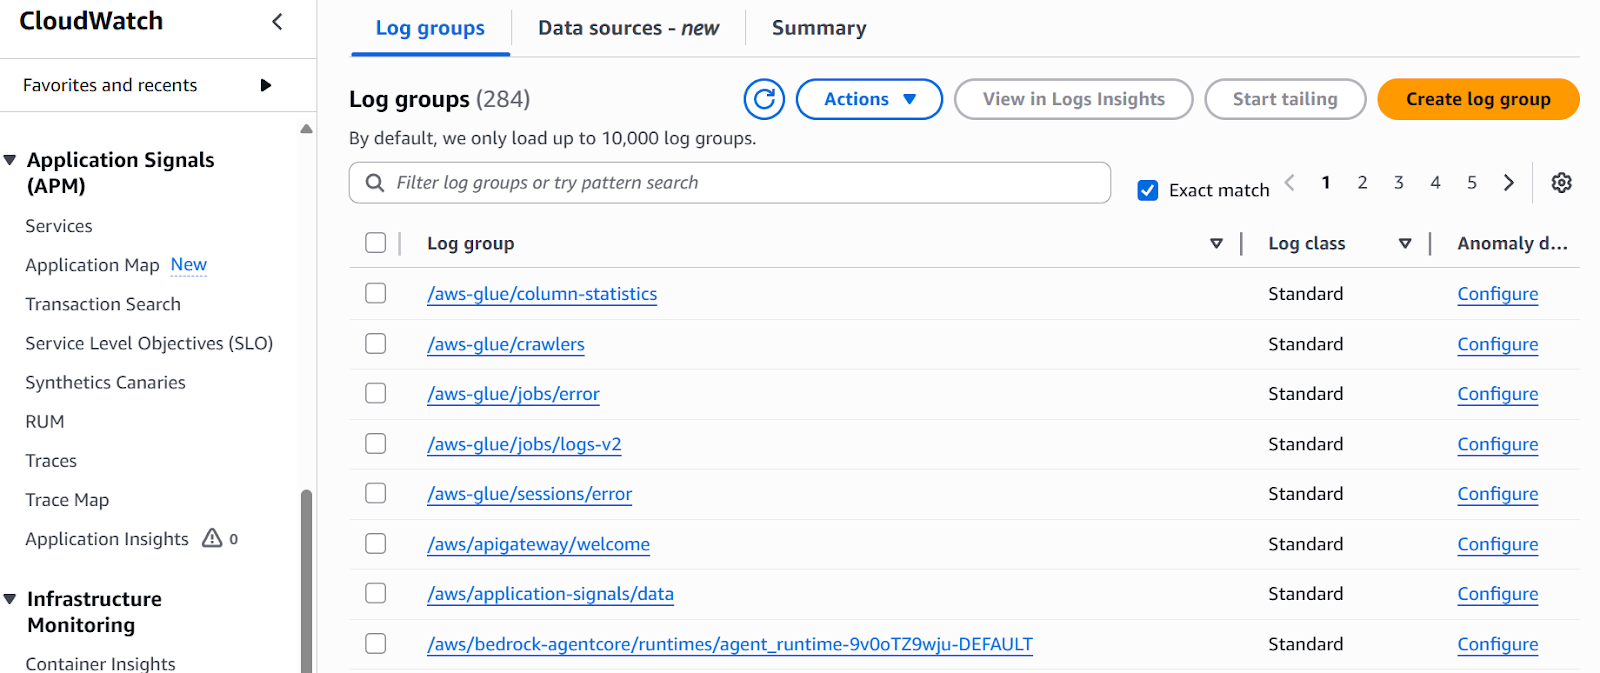Open Service Level Objectives (SLO)
Viewport: 1600px width, 673px height.
click(x=149, y=343)
